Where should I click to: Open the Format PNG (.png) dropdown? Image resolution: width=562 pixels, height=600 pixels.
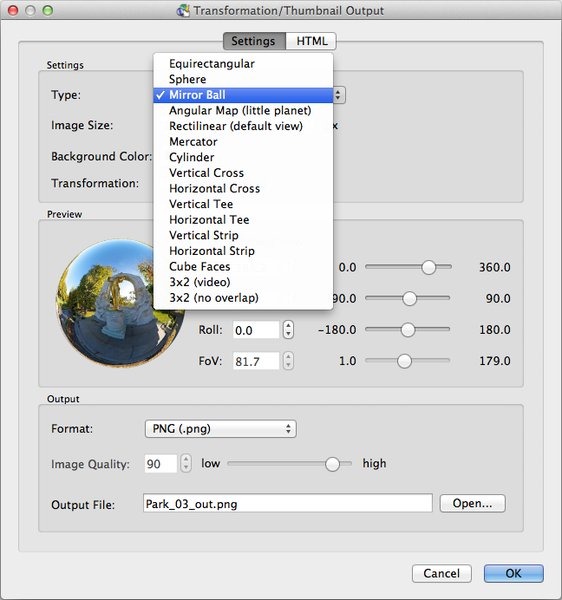(x=221, y=429)
